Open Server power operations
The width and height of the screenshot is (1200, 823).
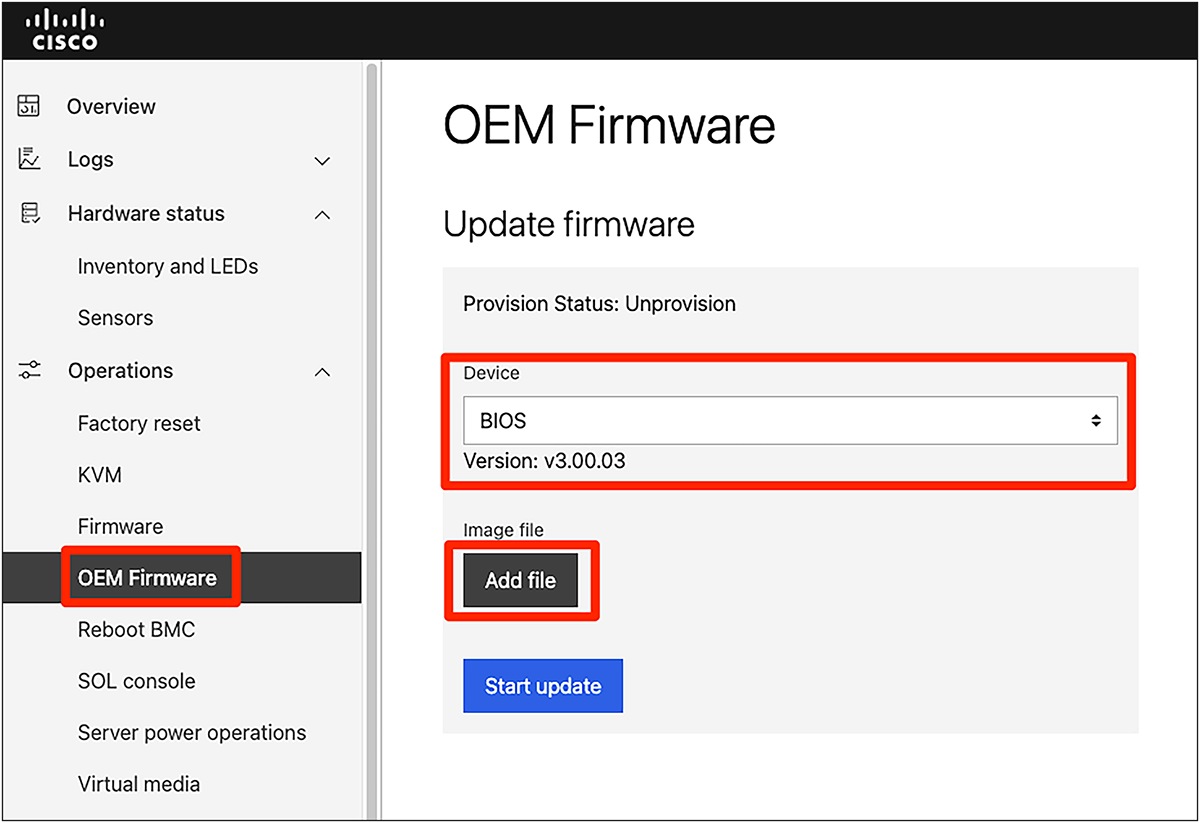(192, 733)
